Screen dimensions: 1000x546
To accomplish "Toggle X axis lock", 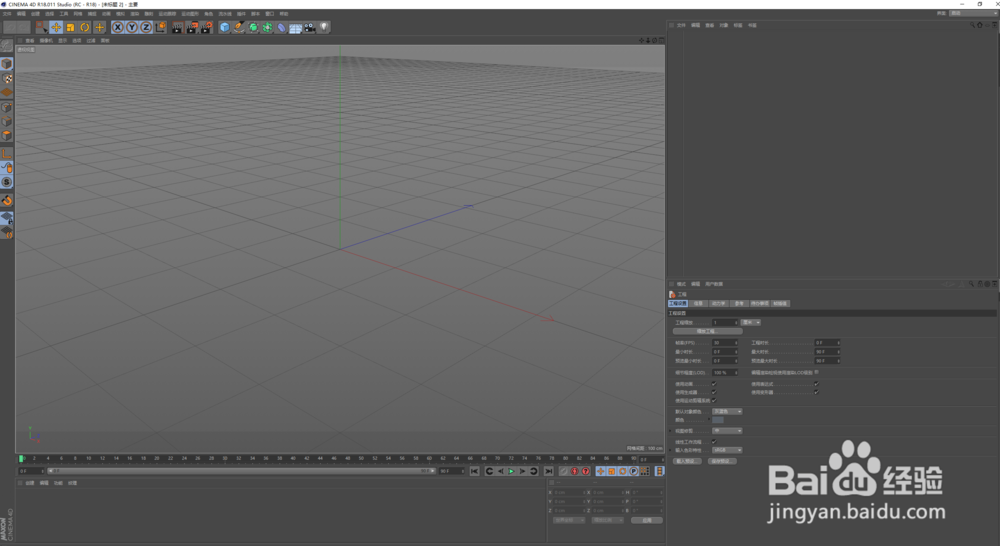I will (x=117, y=27).
